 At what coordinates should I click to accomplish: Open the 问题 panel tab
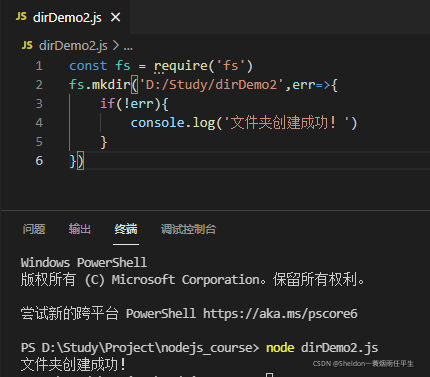coord(34,229)
